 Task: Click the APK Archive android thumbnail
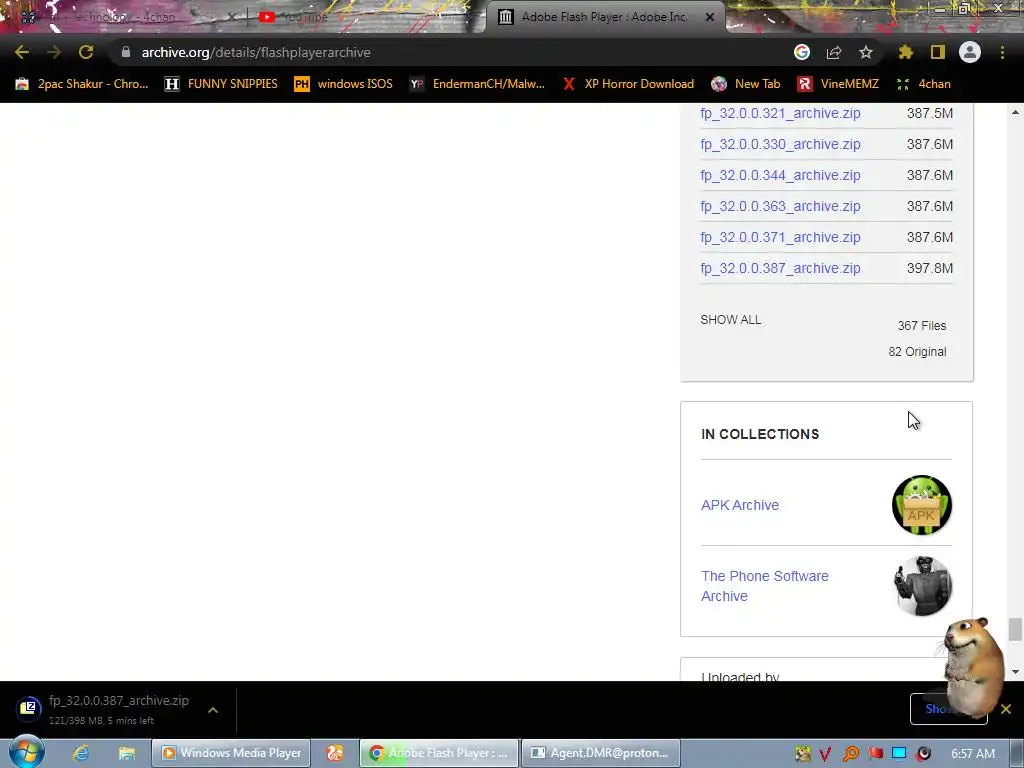(921, 505)
